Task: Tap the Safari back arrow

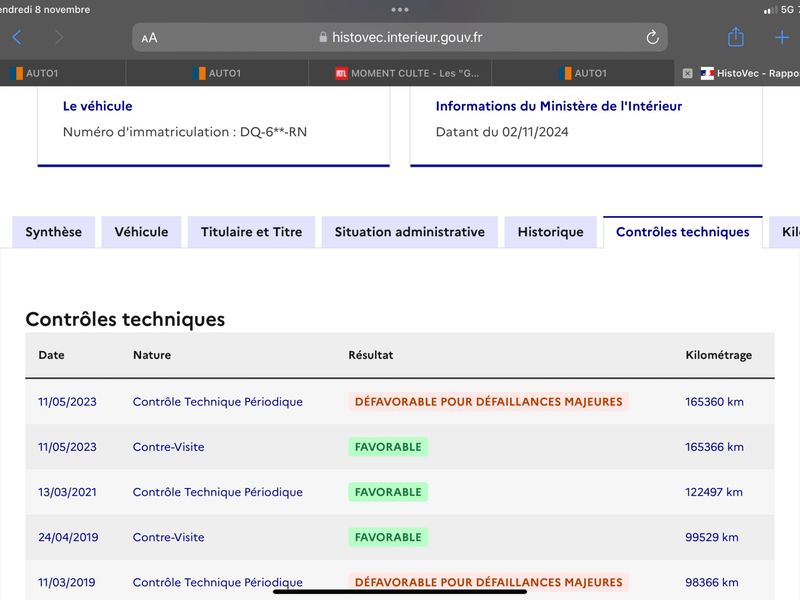Action: [x=17, y=37]
